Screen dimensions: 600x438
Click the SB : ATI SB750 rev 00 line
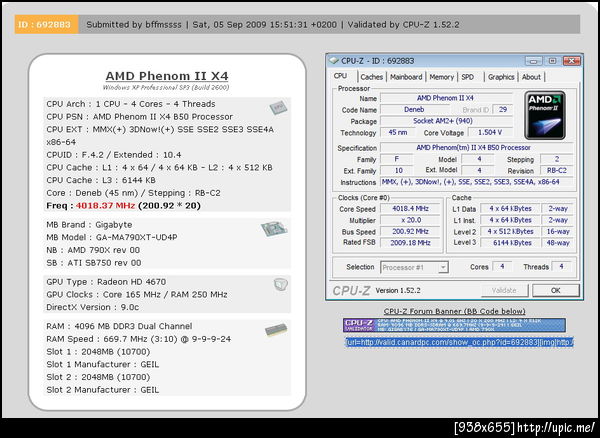94,263
